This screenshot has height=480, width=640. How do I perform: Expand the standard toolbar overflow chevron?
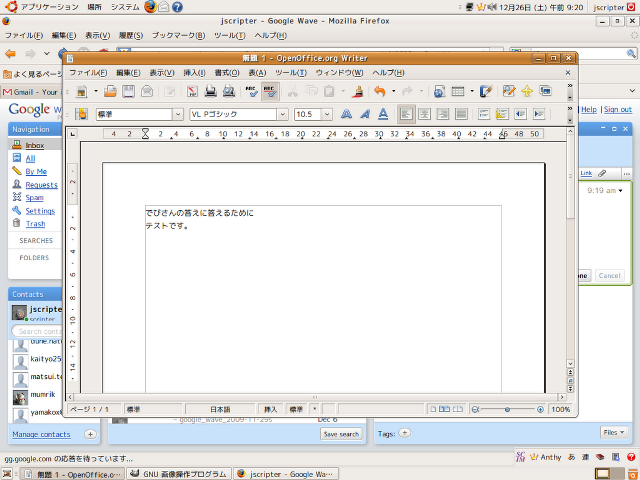coord(570,86)
